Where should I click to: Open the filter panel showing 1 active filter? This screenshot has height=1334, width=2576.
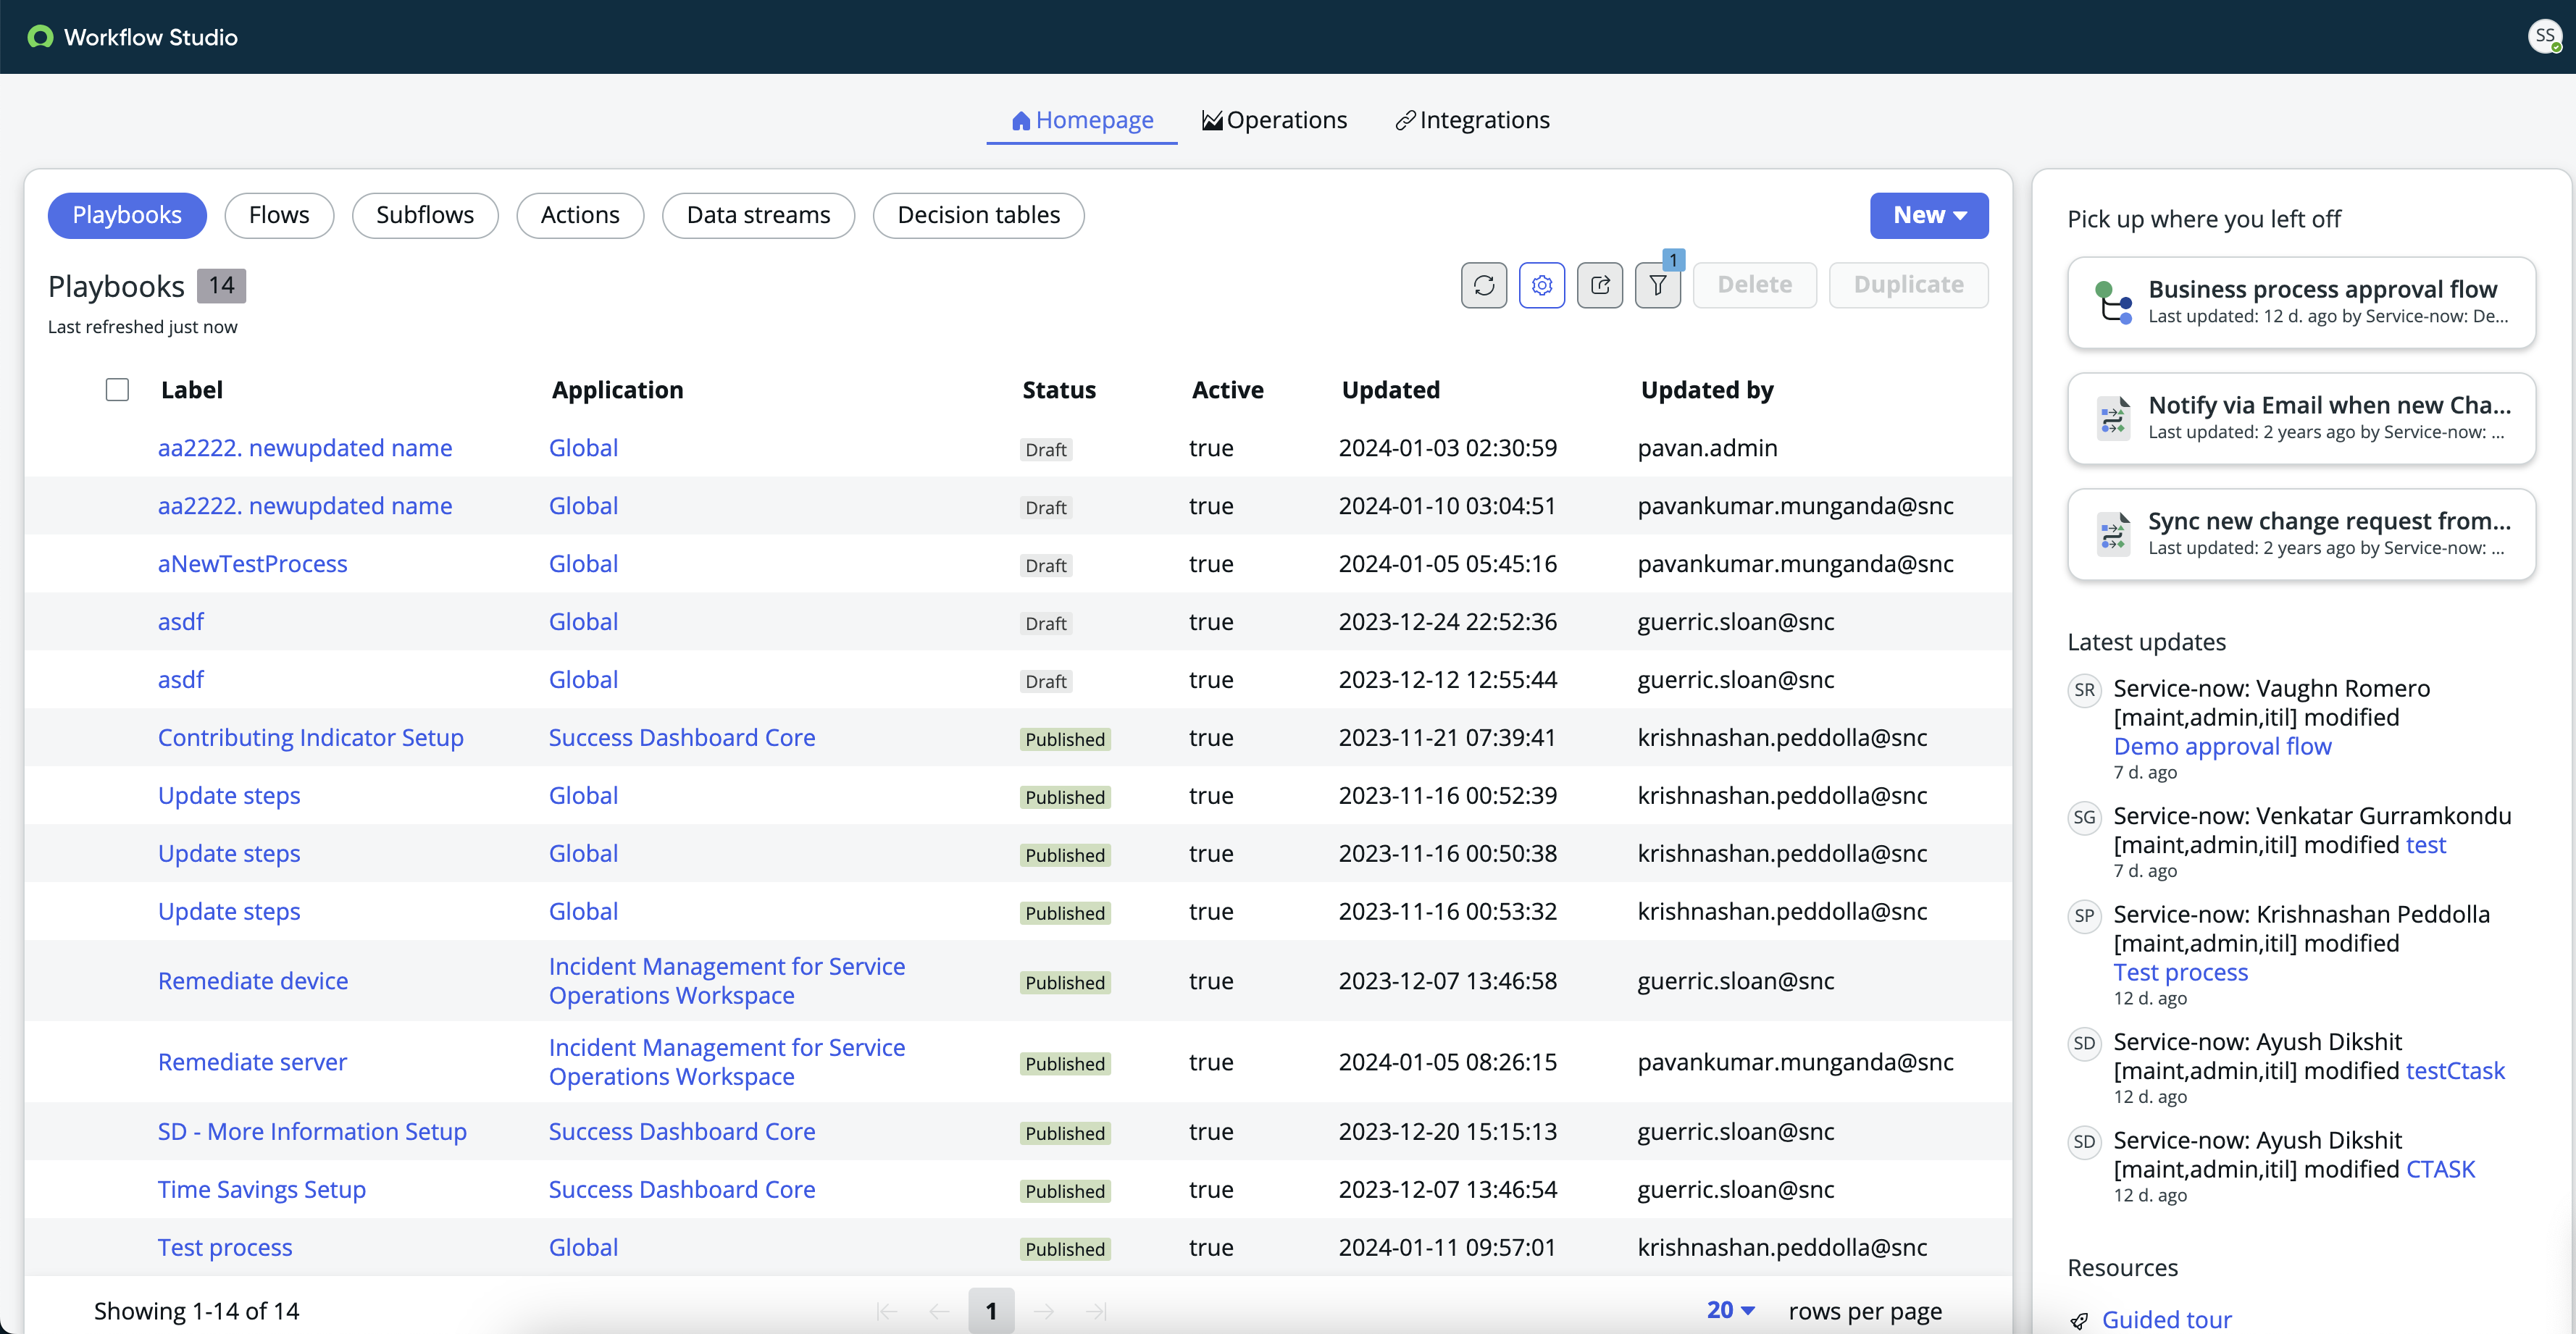(x=1657, y=285)
